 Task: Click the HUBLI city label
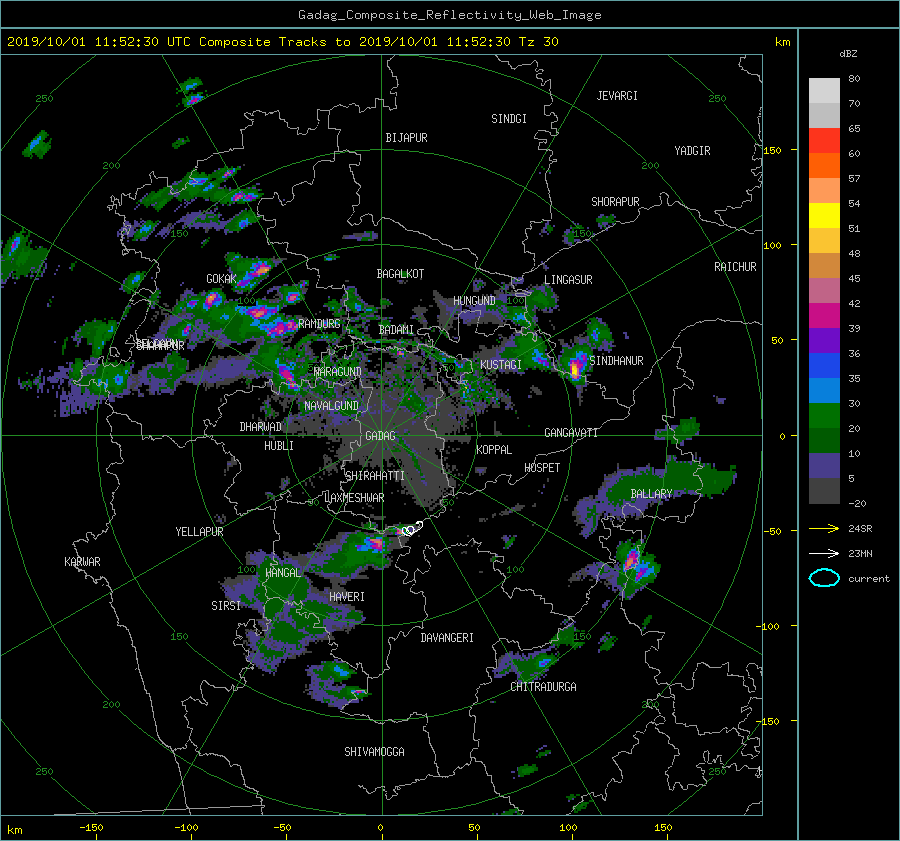tap(279, 446)
